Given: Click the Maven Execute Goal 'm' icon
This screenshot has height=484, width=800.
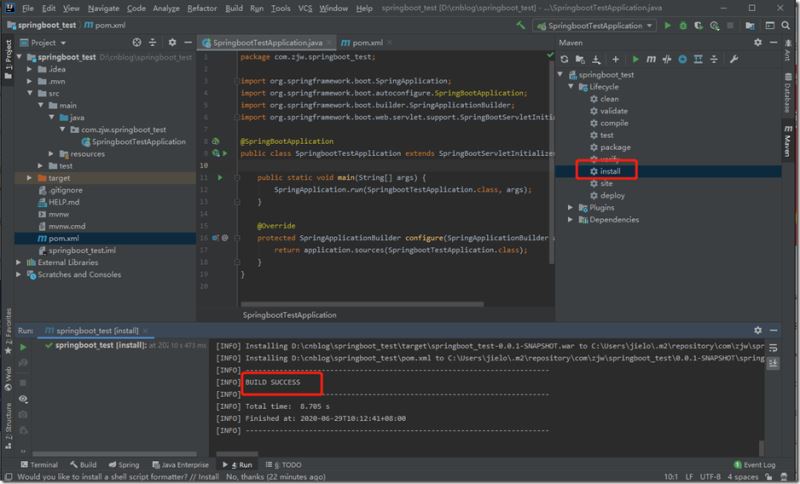Looking at the screenshot, I should click(x=650, y=59).
